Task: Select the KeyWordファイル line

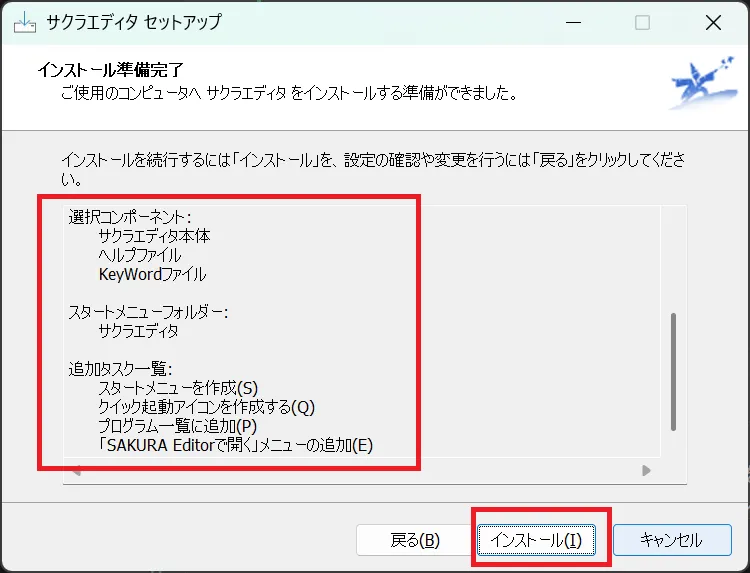Action: (152, 275)
